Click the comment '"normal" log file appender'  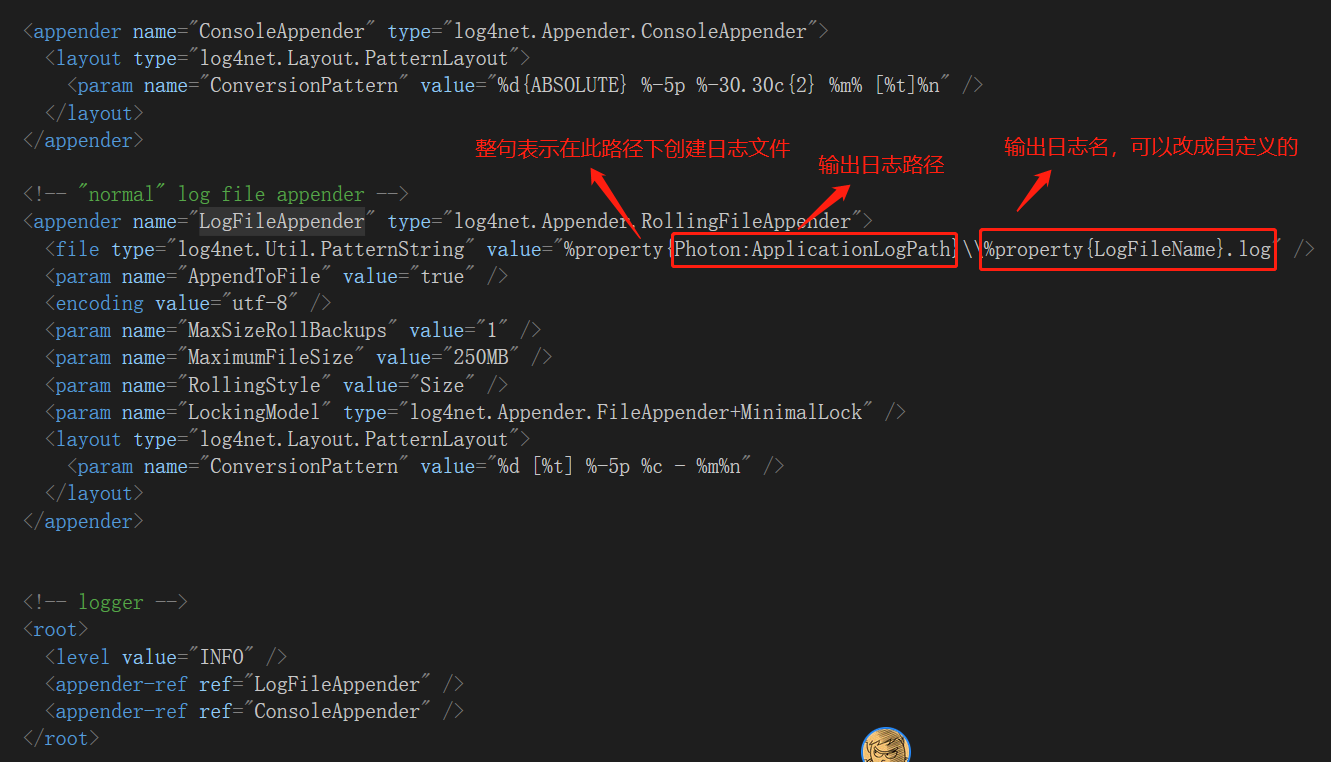(x=215, y=194)
